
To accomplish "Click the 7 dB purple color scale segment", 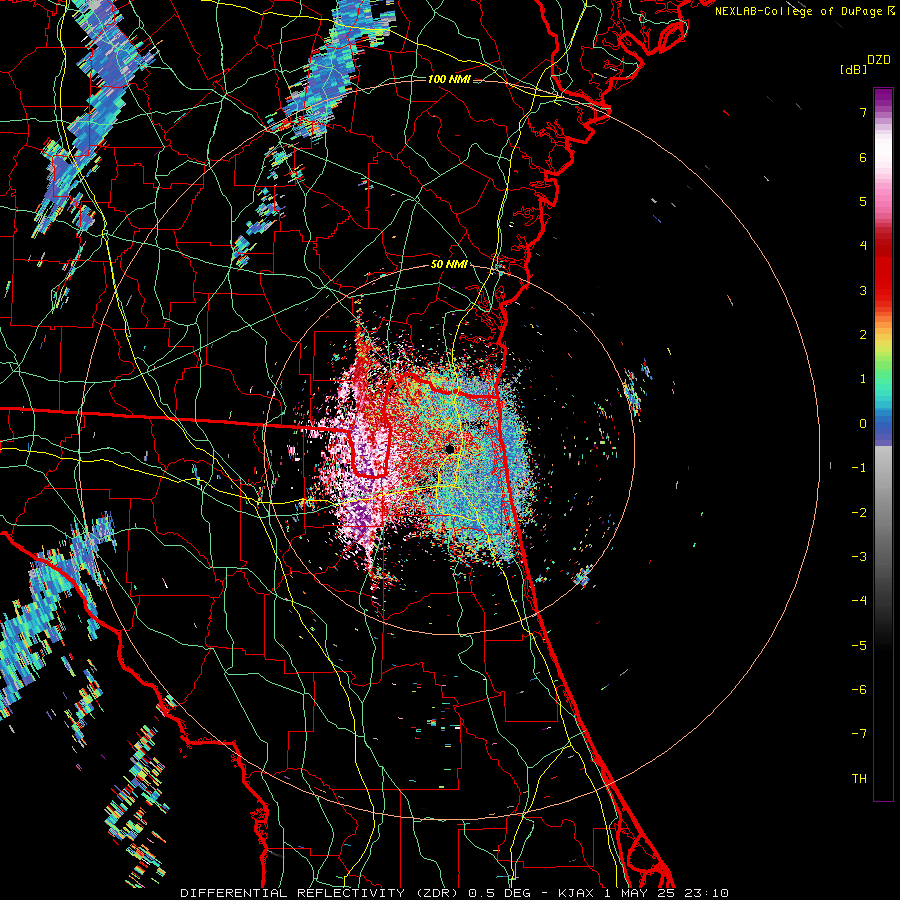I will (883, 112).
